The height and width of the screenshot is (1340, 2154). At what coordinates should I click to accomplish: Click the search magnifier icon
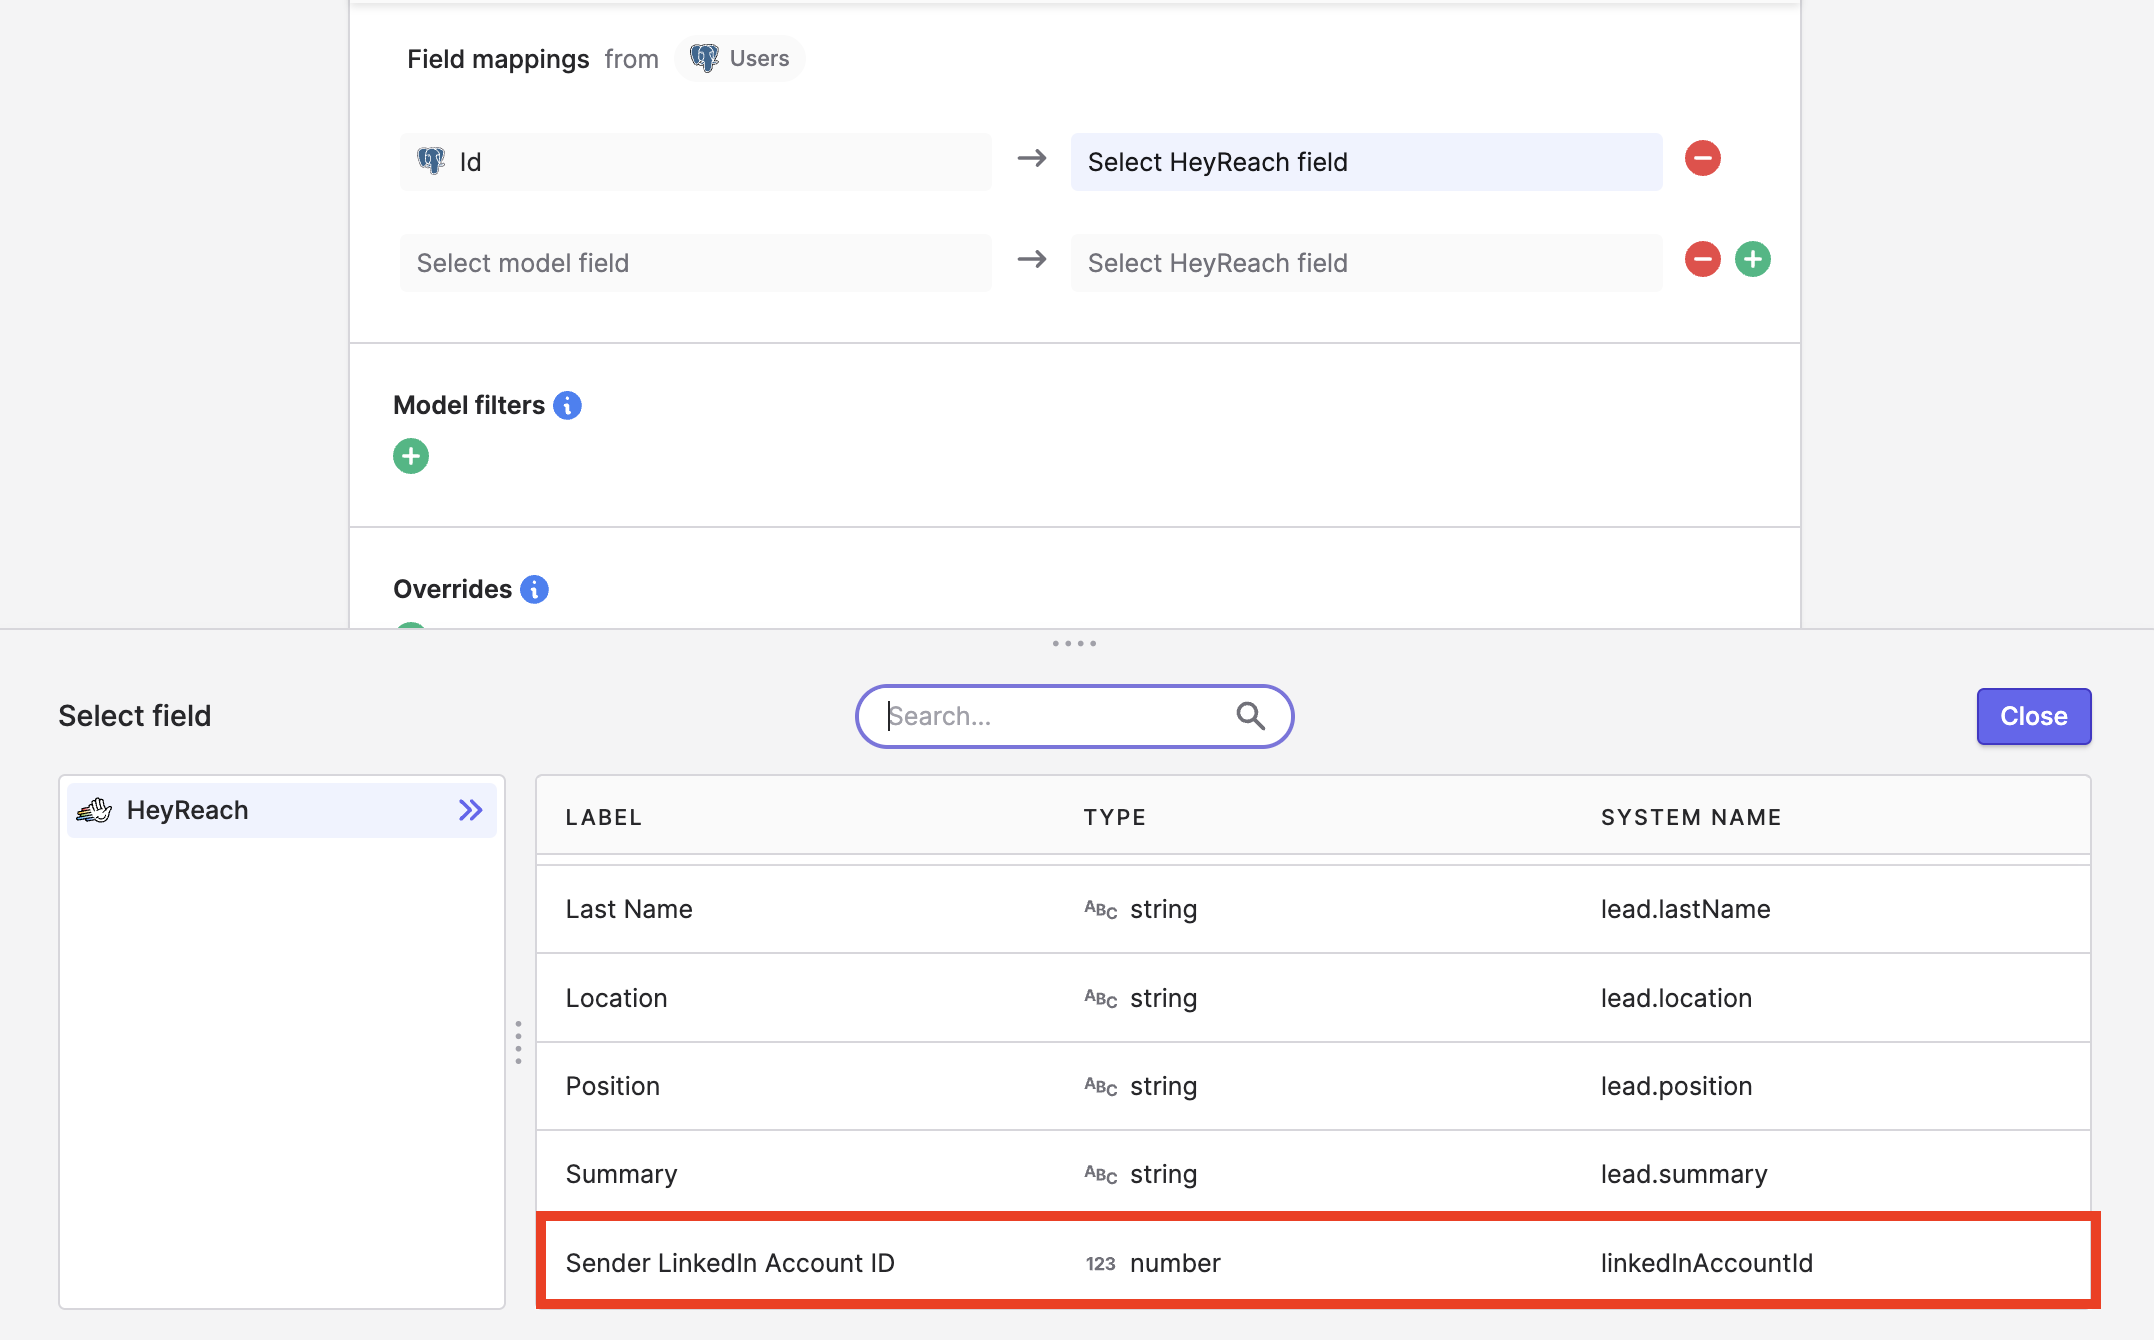click(1250, 716)
